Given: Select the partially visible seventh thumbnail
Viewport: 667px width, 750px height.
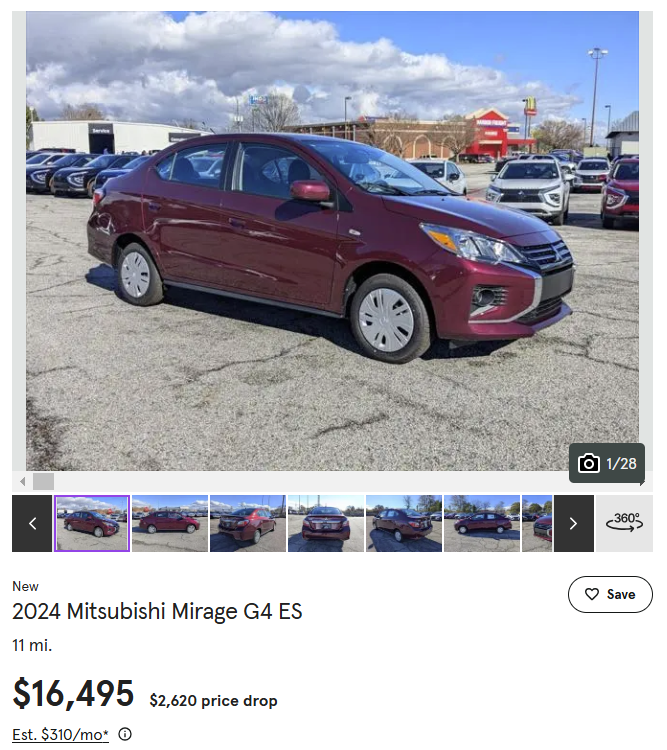Looking at the screenshot, I should pos(537,523).
